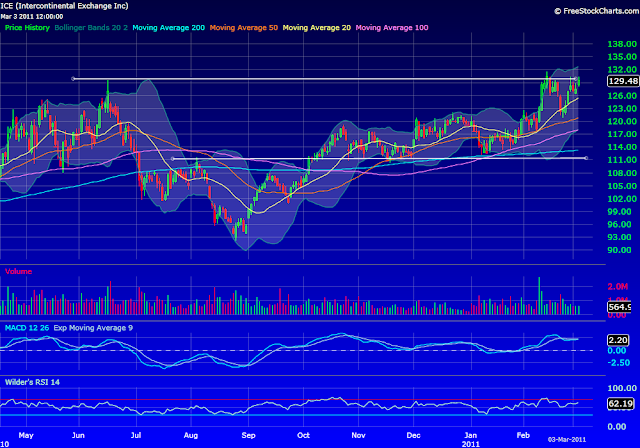This screenshot has height=448, width=640.
Task: Click the 138.00 price axis label
Action: pos(622,44)
